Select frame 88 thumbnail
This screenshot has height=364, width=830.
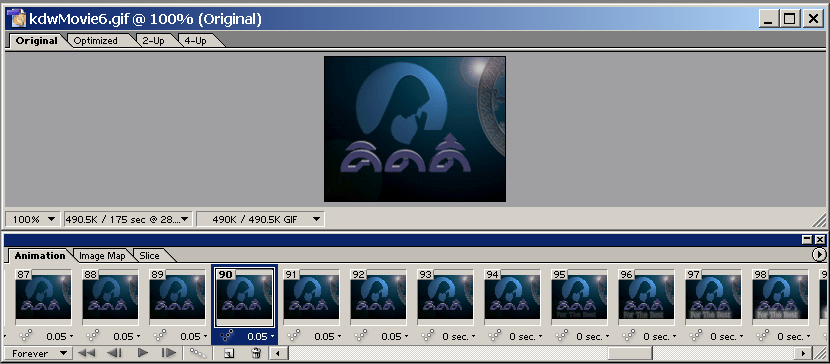110,297
